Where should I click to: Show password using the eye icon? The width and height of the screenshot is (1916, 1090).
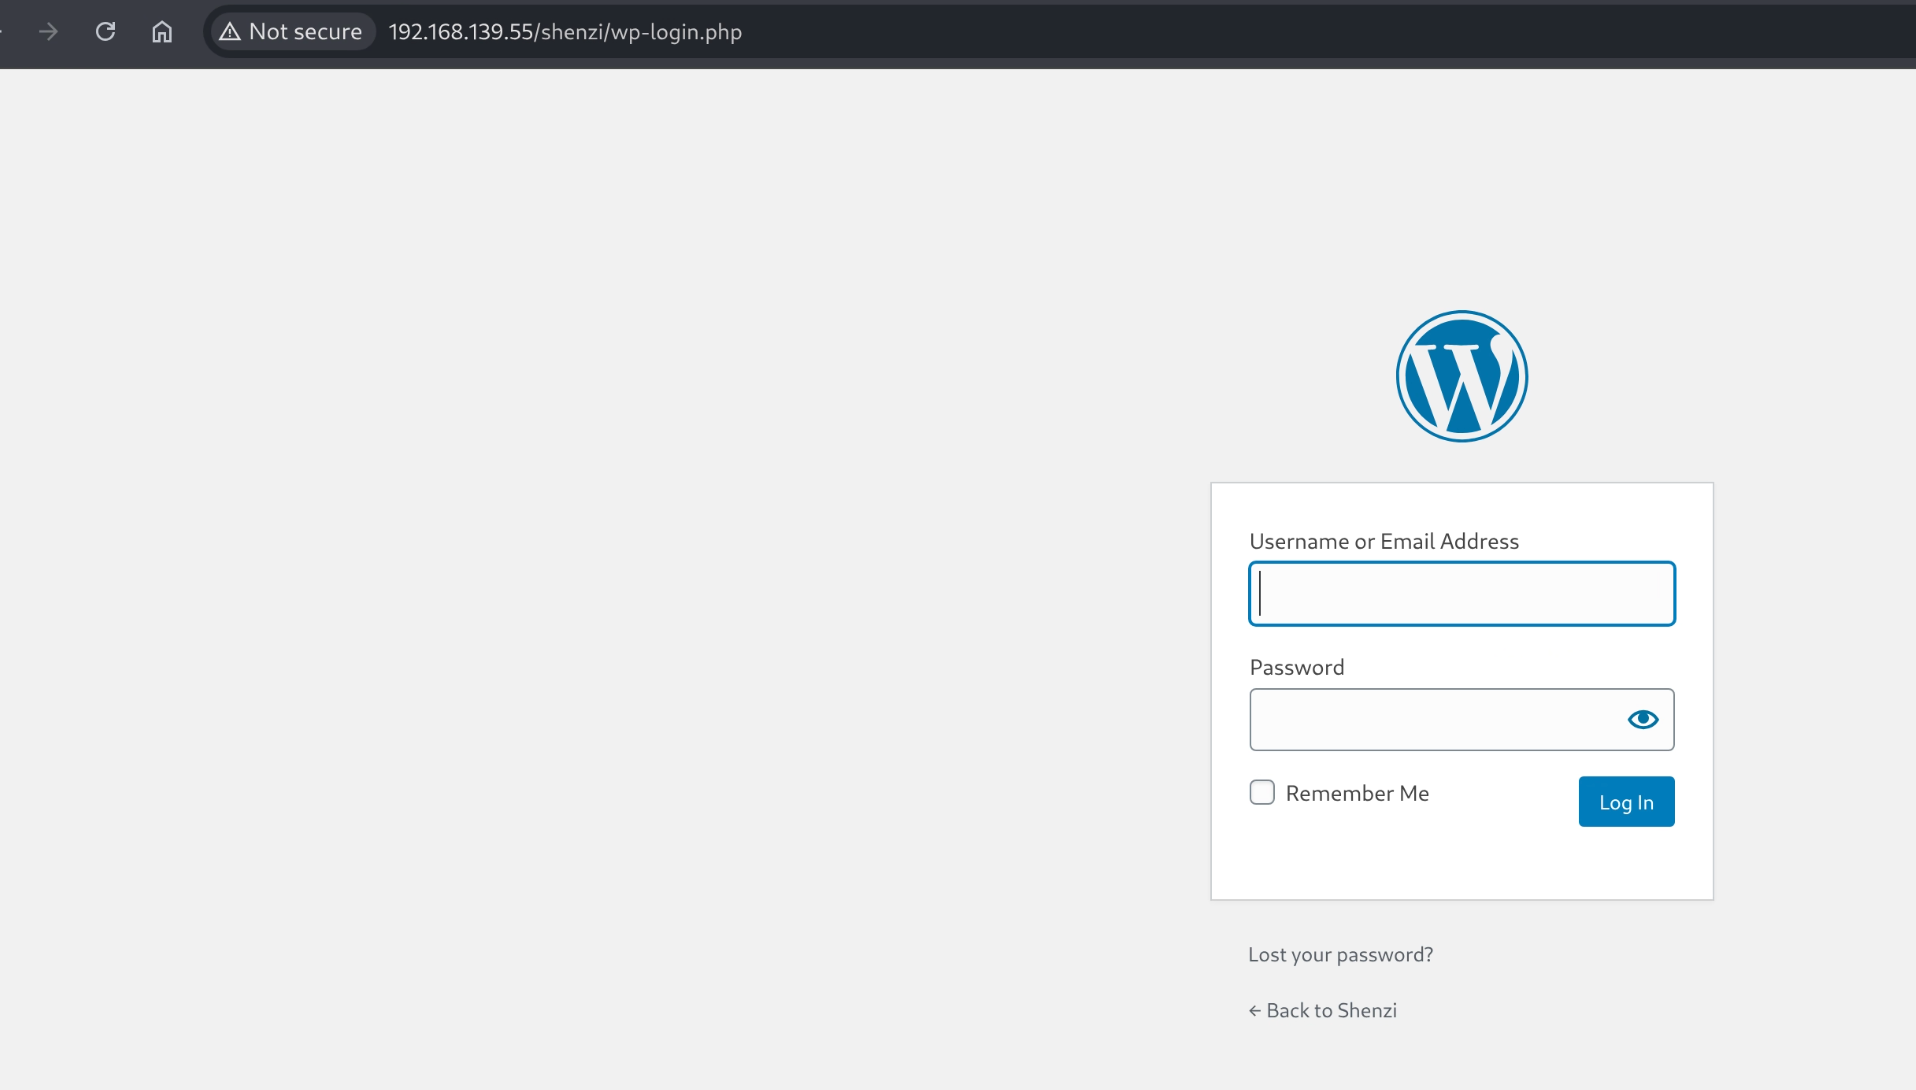click(1642, 719)
